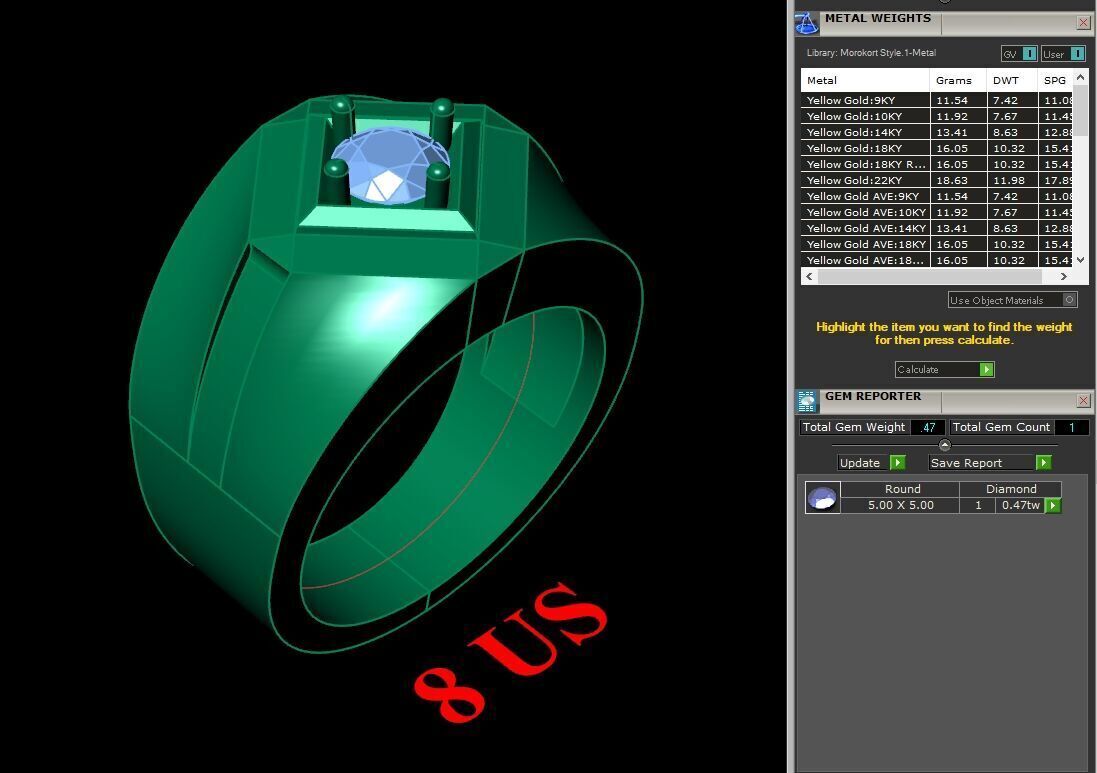Select Yellow Gold:14KY row
This screenshot has width=1097, height=773.
937,132
